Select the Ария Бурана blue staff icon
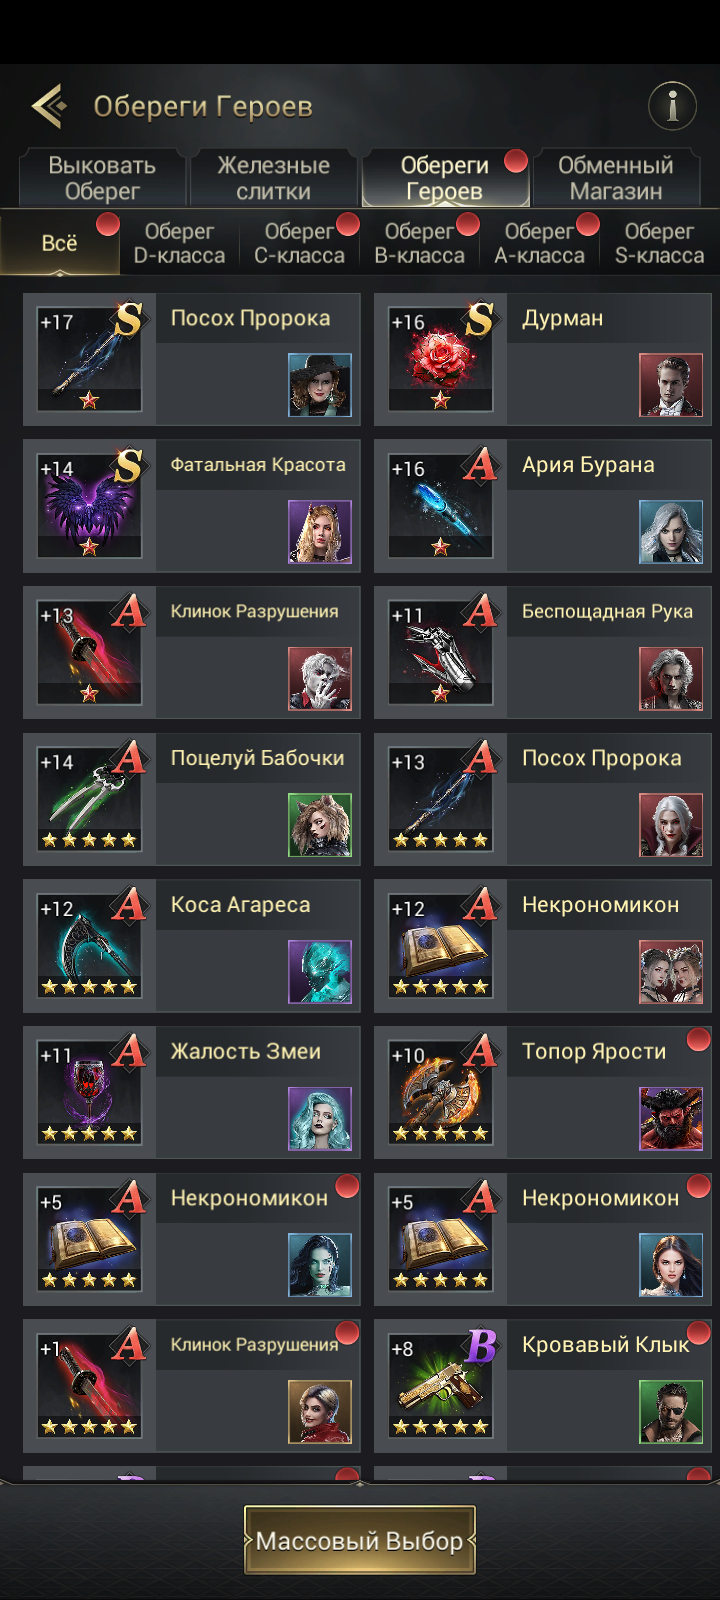 click(440, 505)
